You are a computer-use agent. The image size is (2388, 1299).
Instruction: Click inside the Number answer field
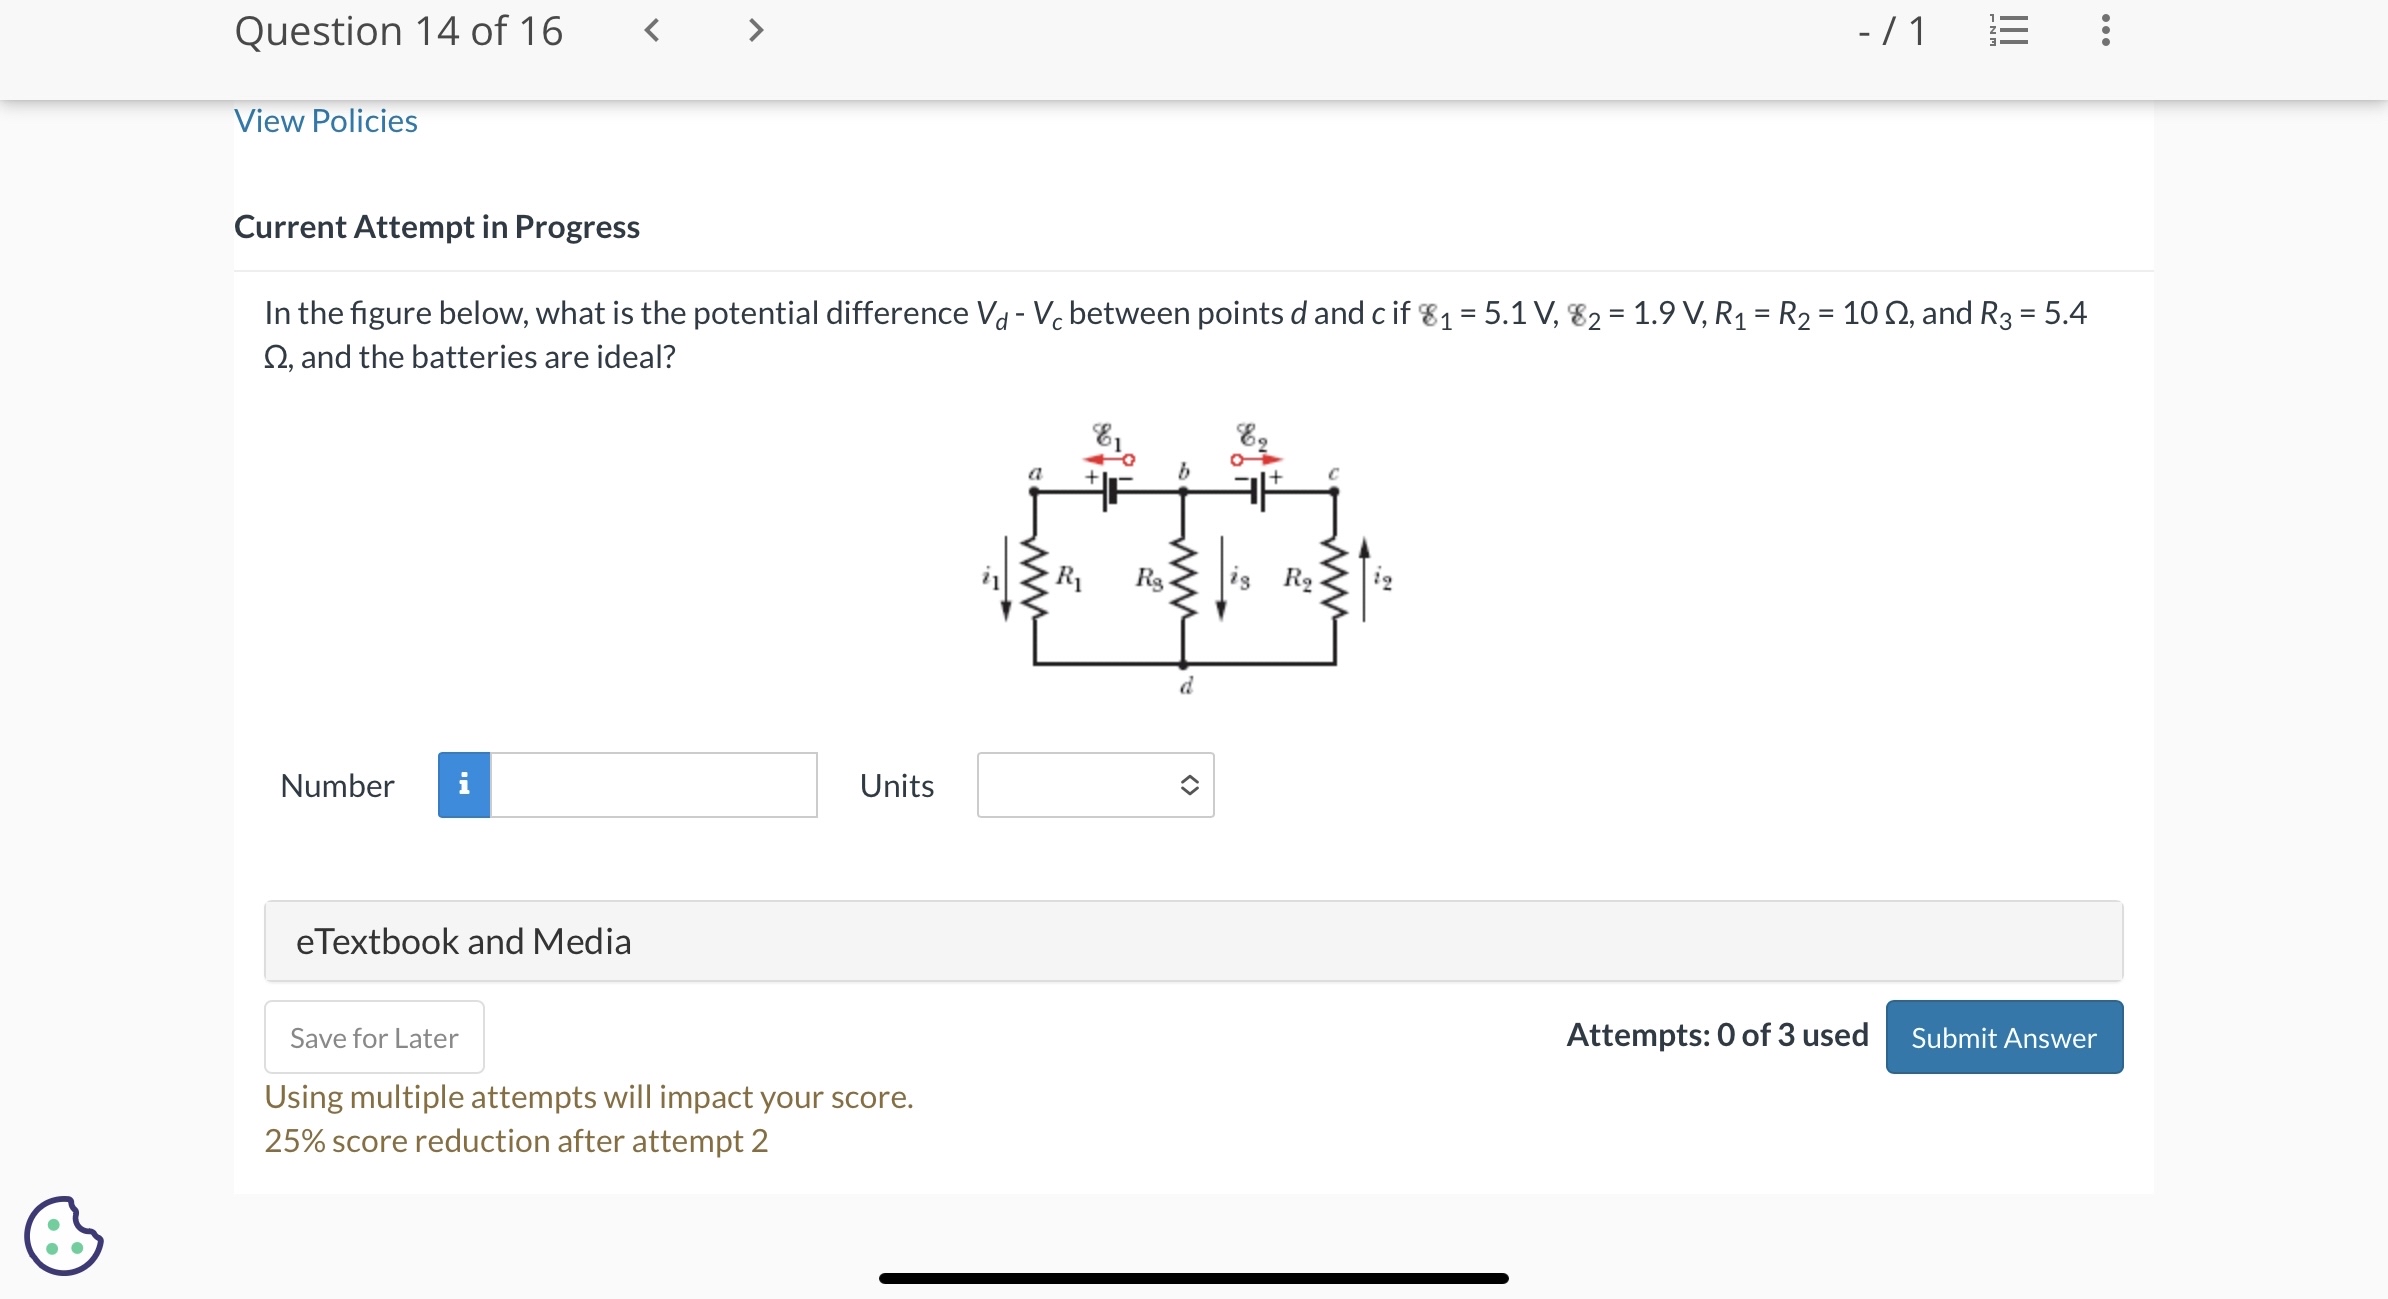coord(650,786)
